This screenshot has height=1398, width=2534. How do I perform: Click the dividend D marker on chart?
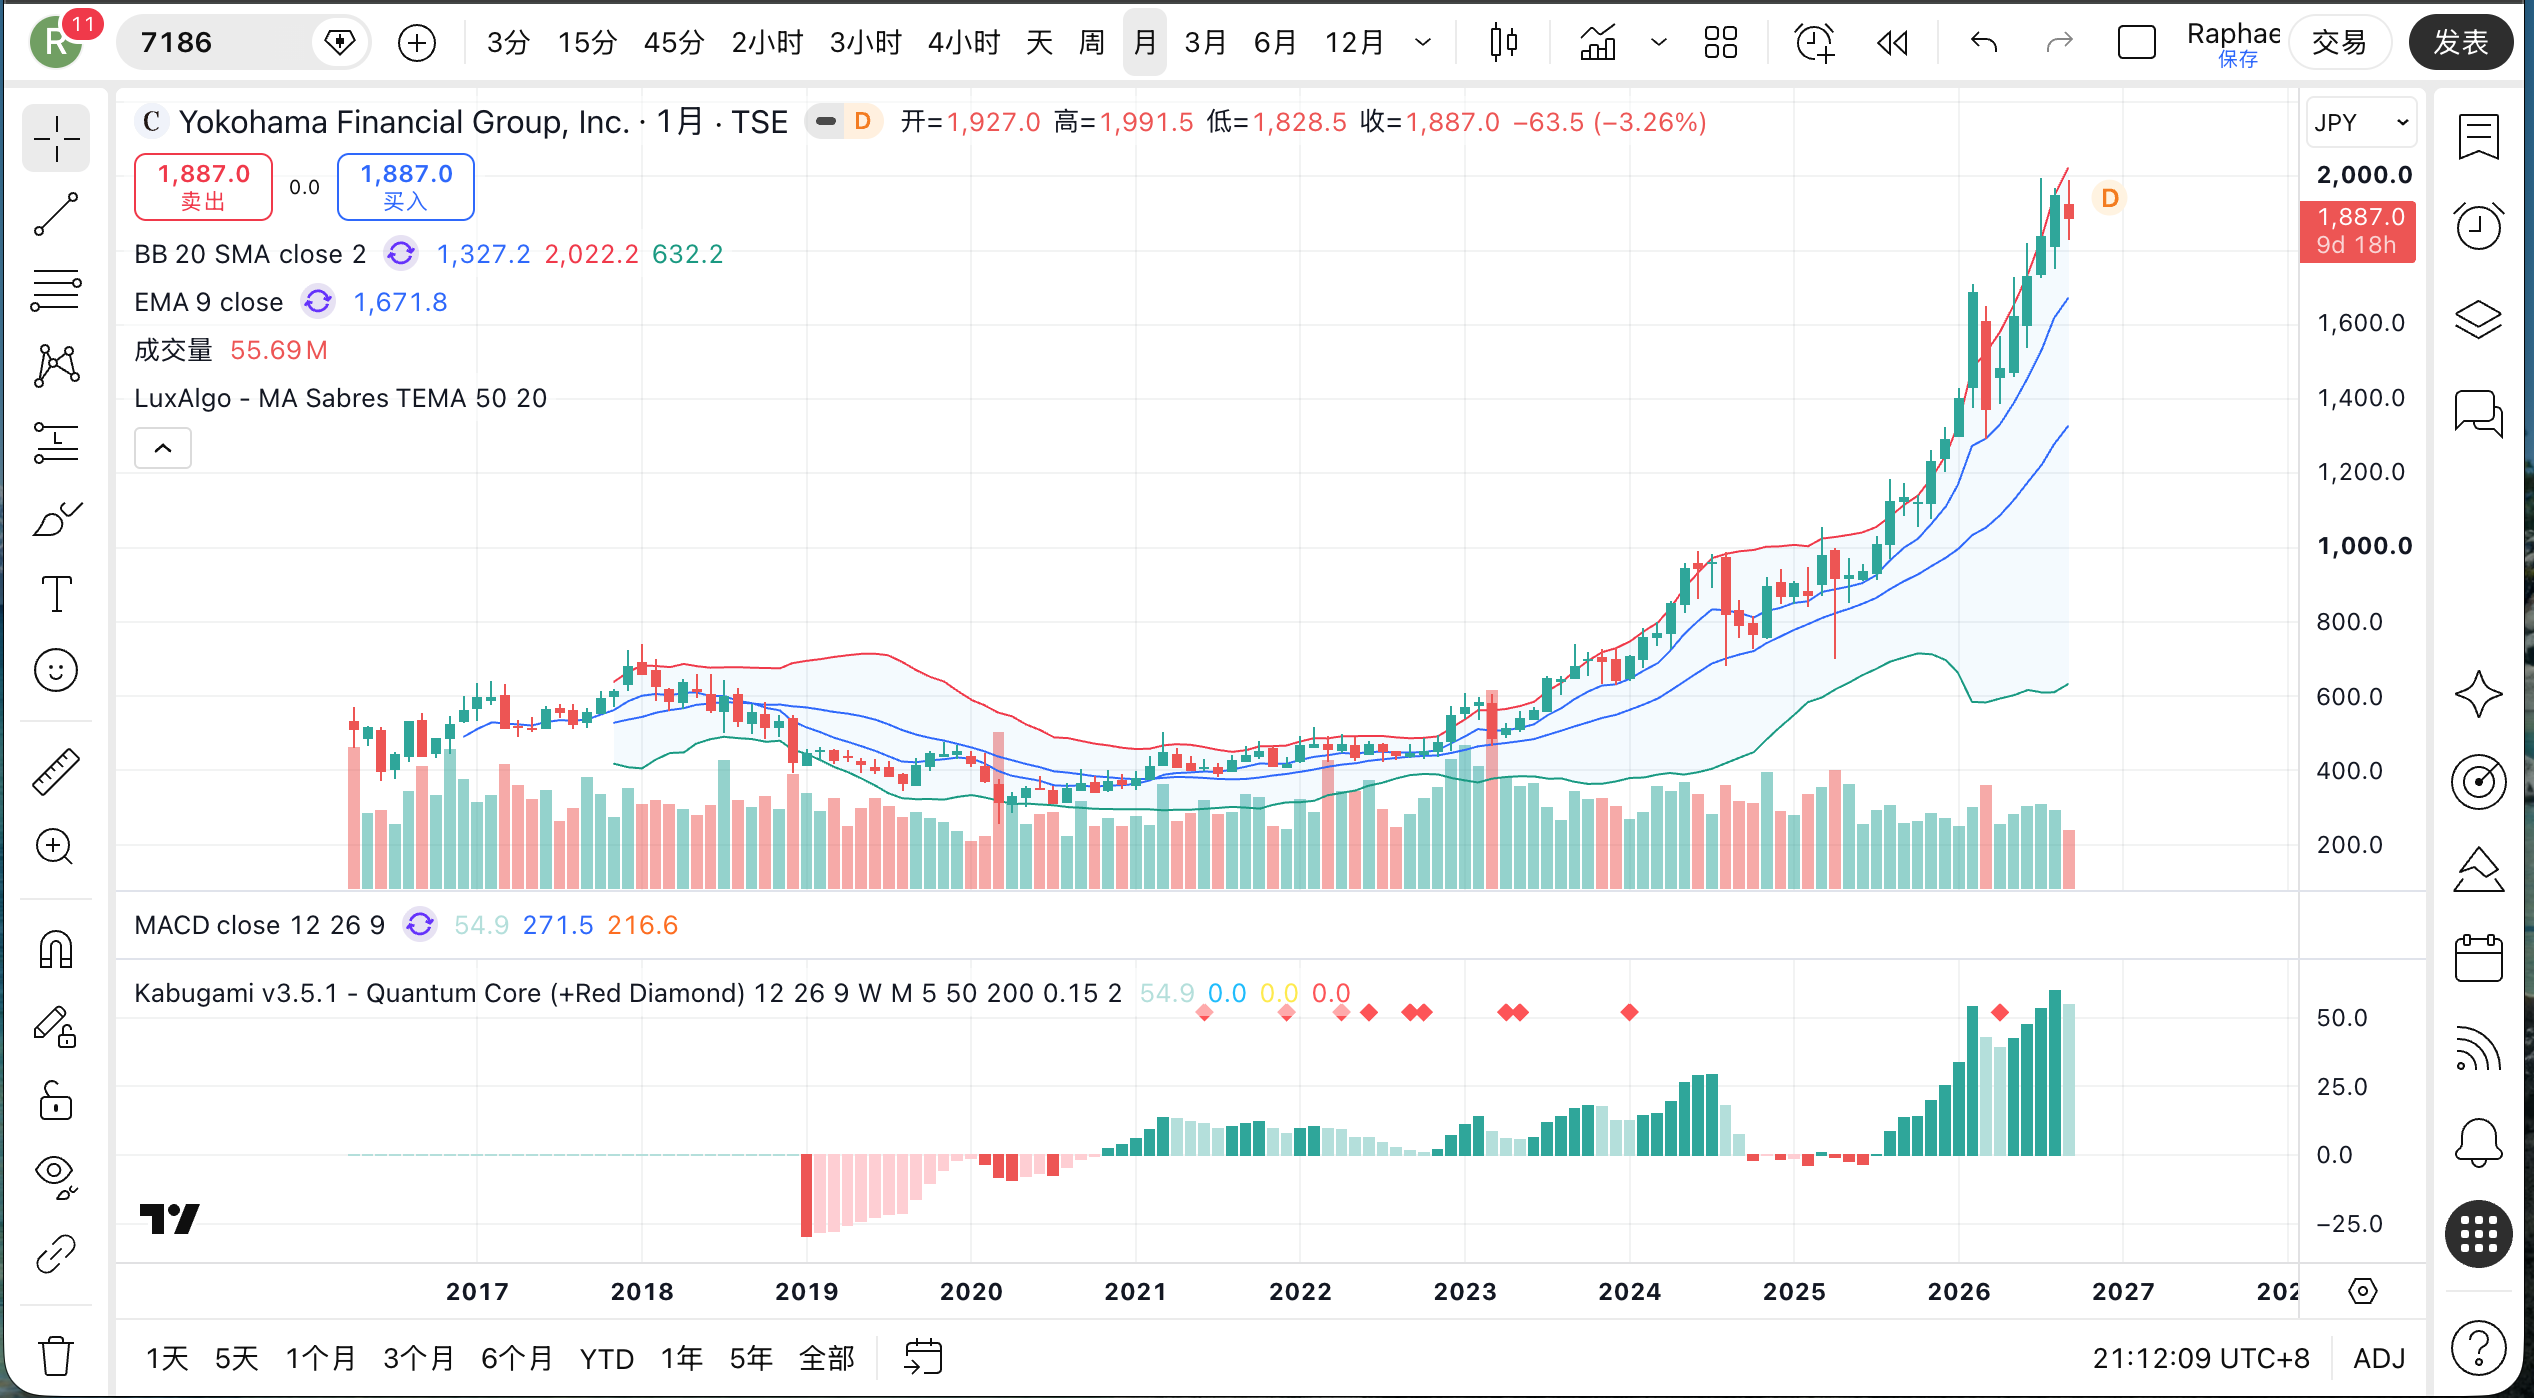click(2109, 198)
